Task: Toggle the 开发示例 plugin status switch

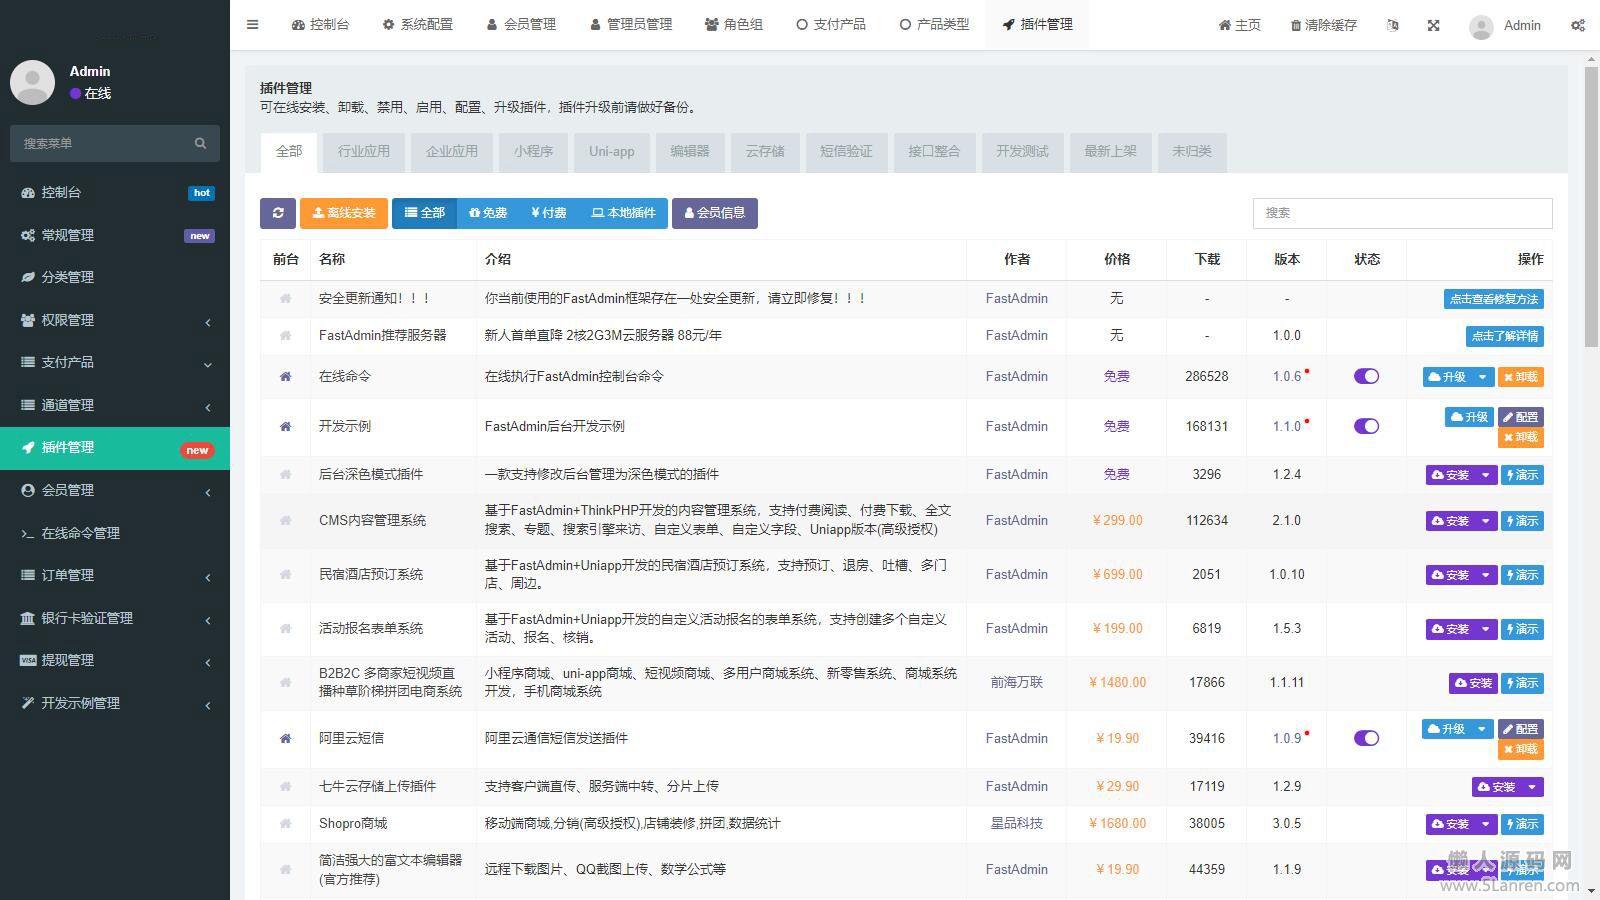Action: tap(1366, 426)
